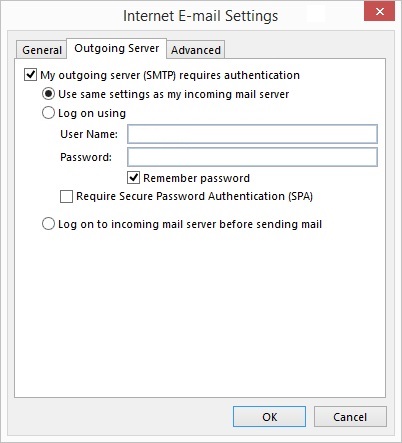Click the empty area below the options
Image resolution: width=402 pixels, height=443 pixels.
(200, 313)
